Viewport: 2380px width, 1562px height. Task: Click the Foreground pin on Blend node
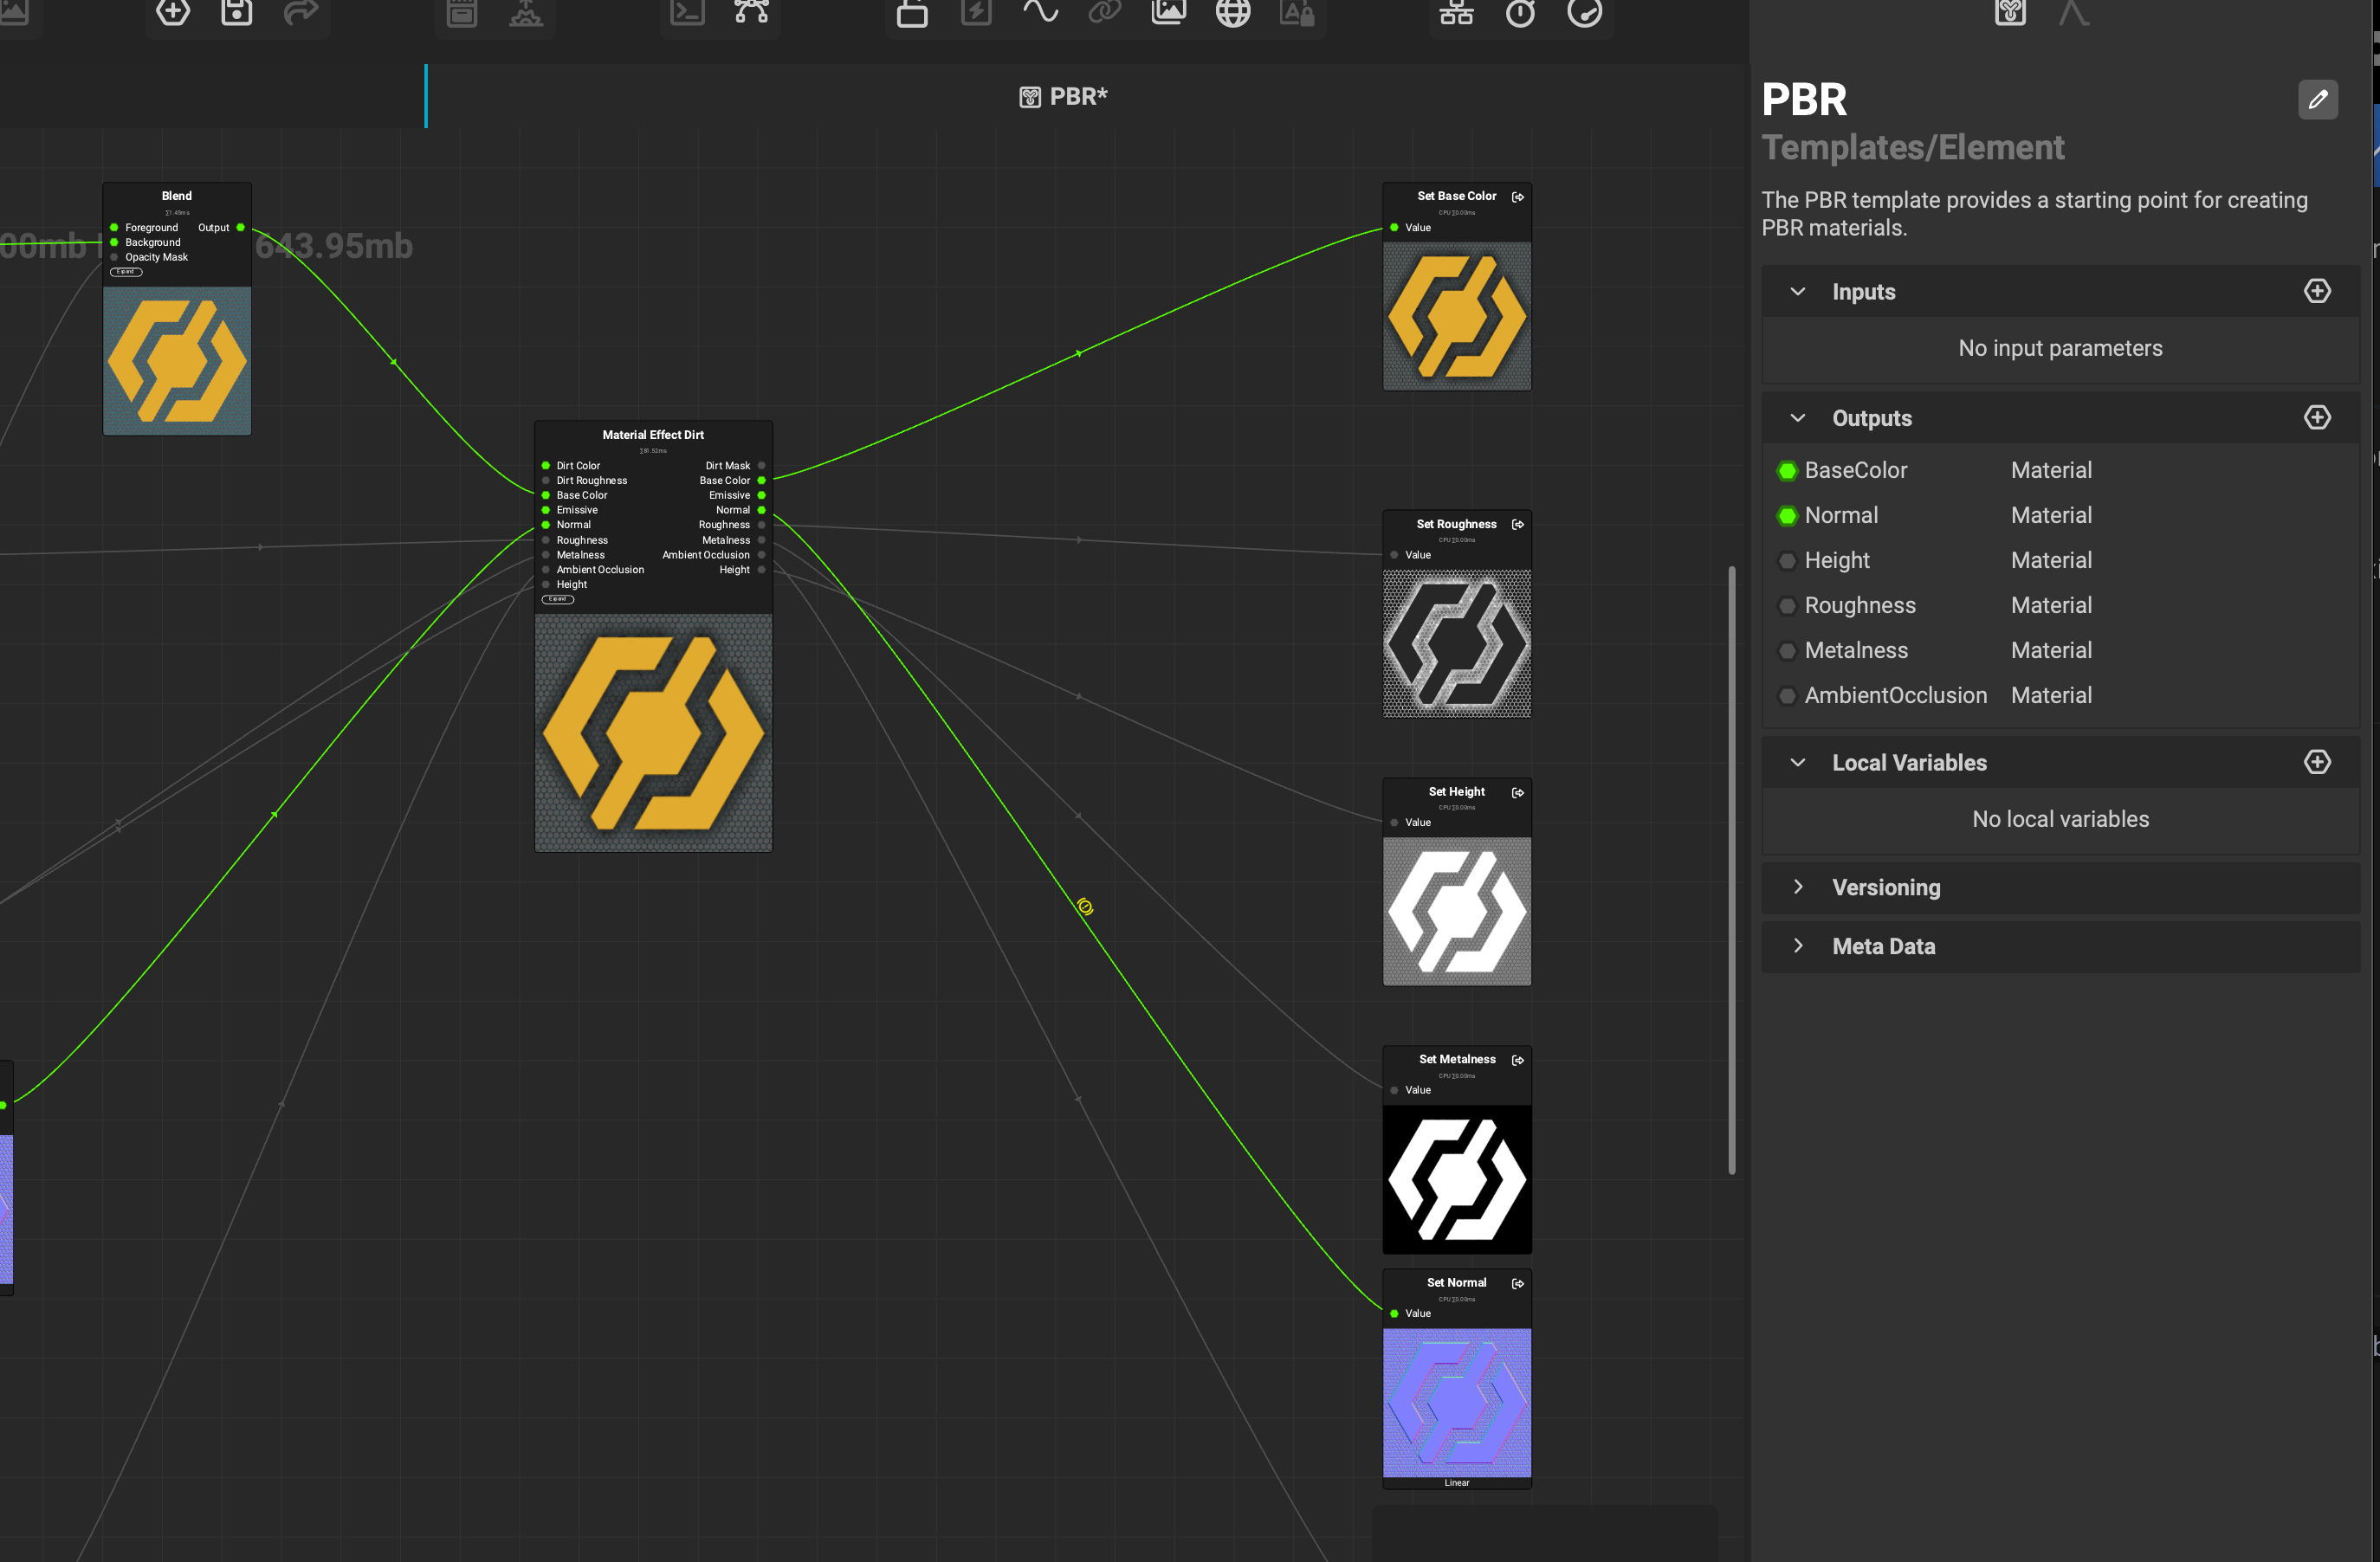point(114,228)
